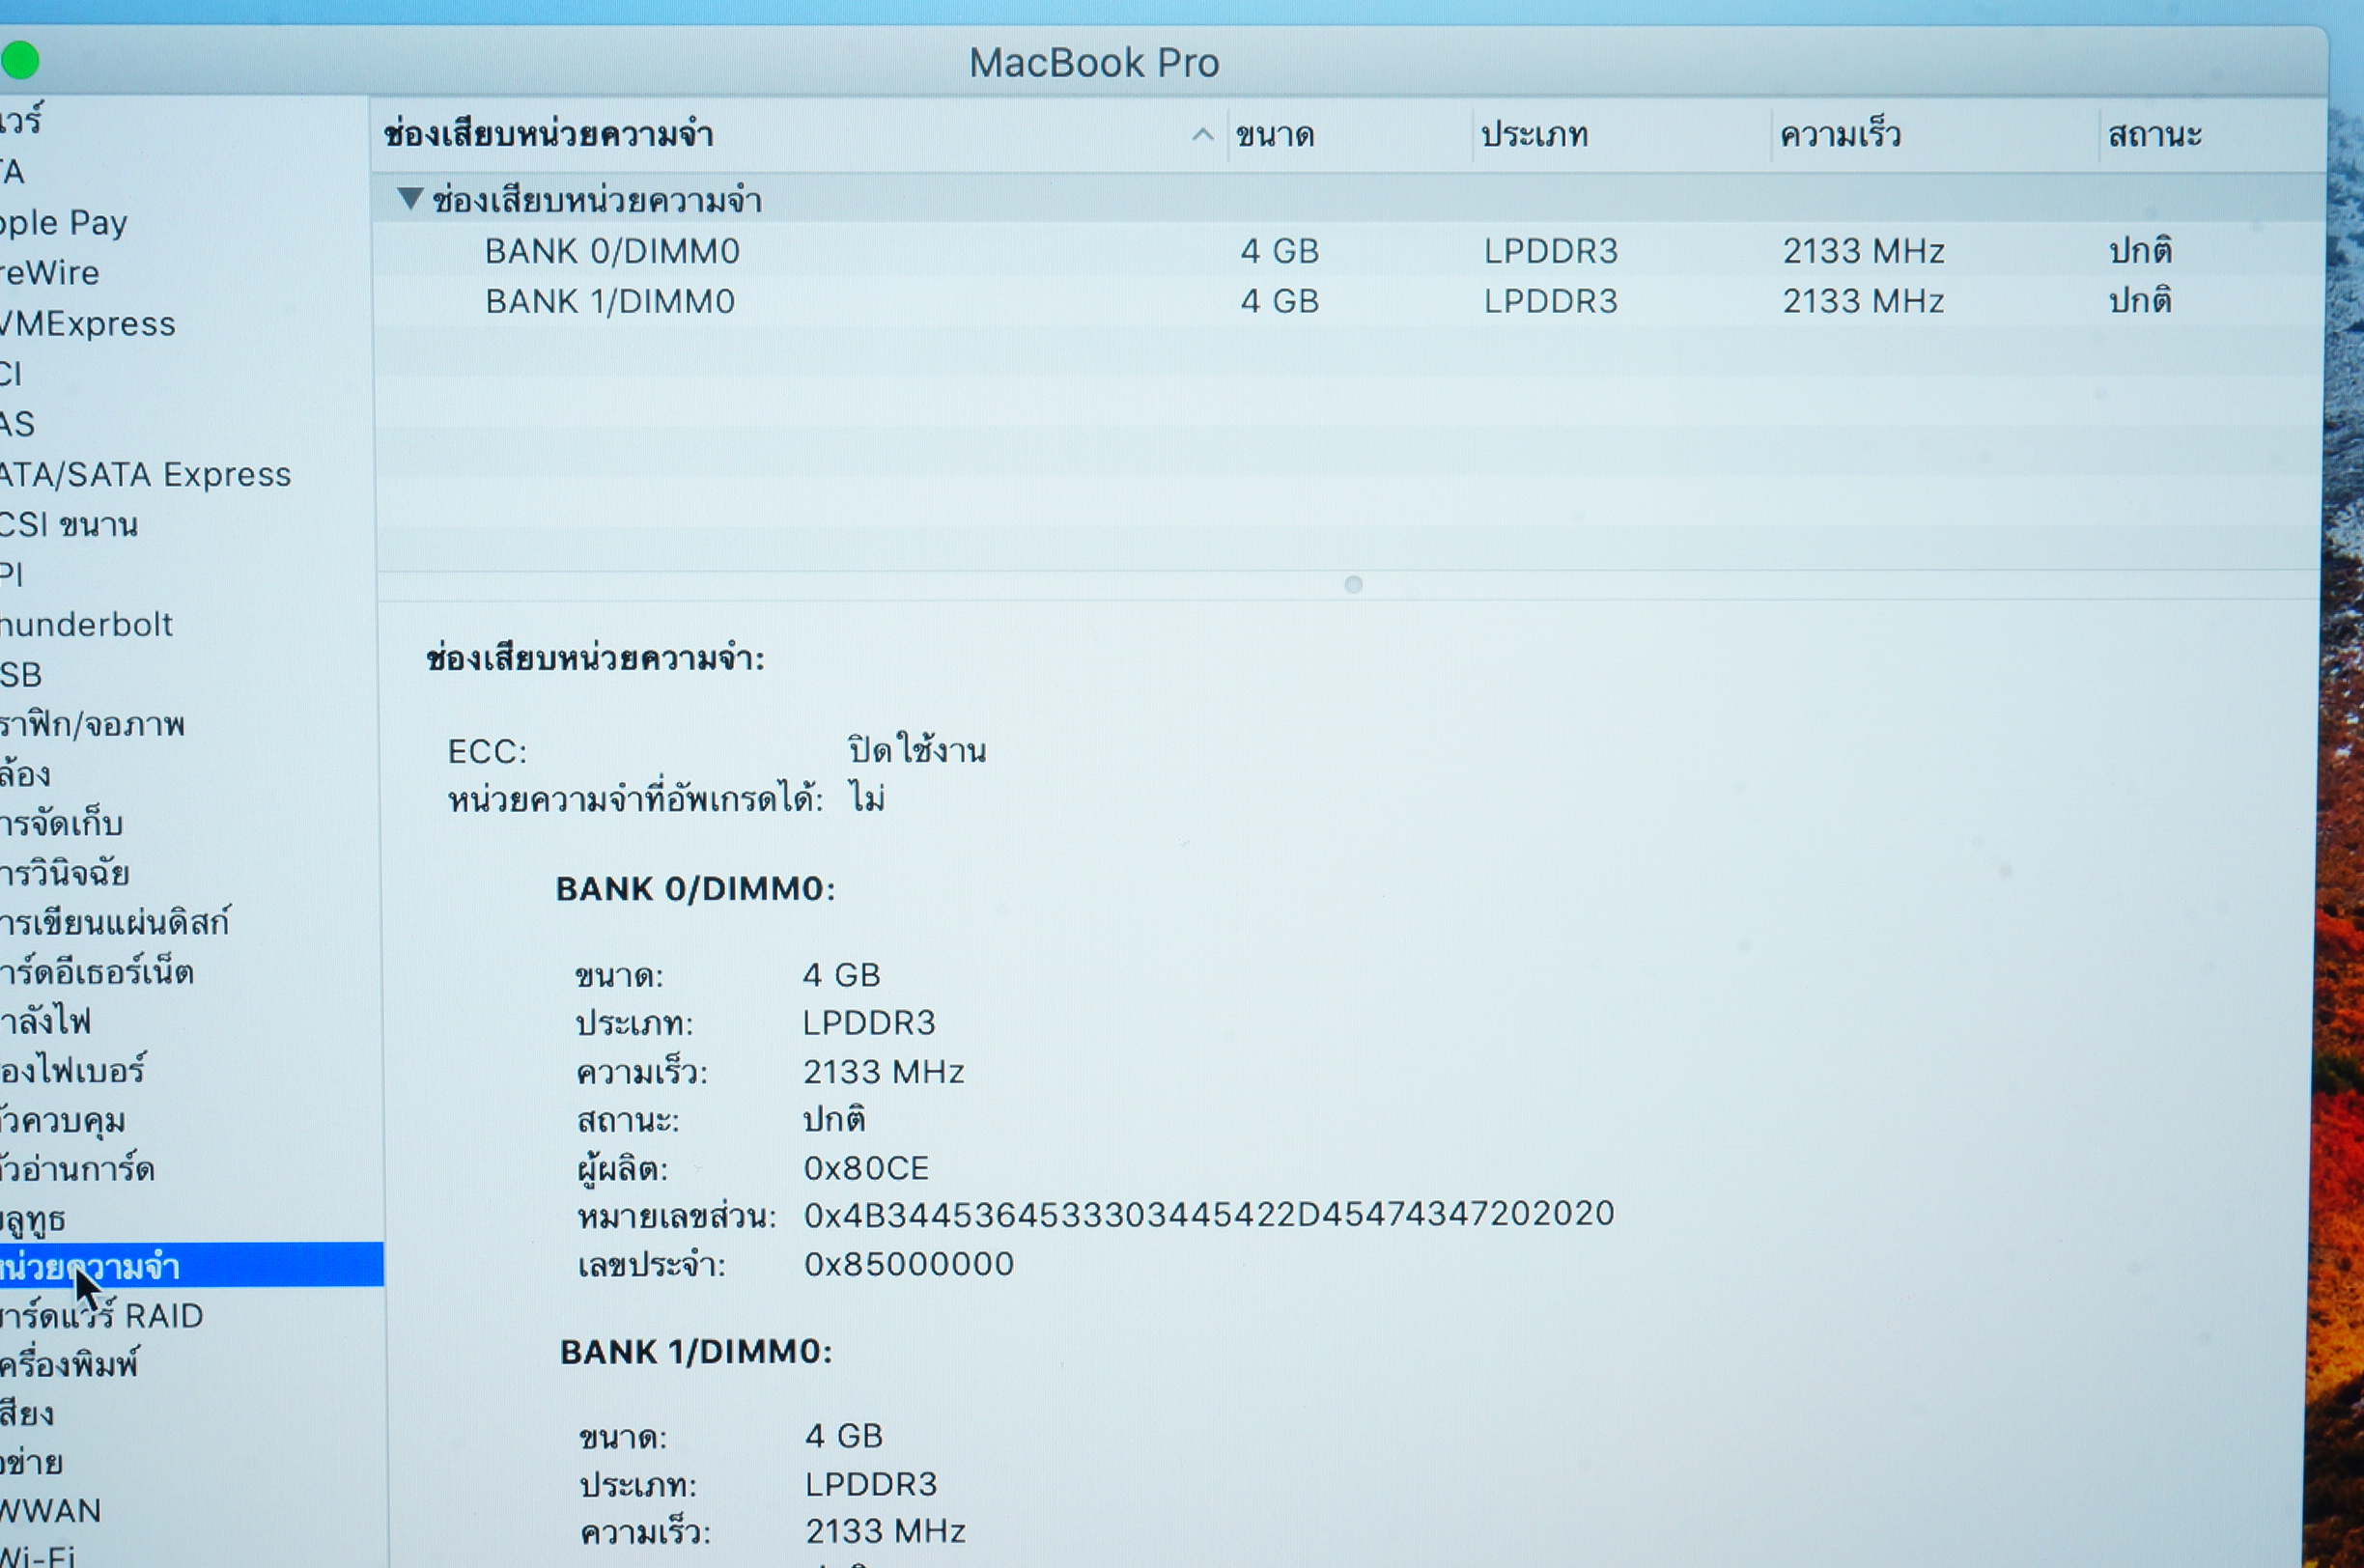
Task: Click the green zoom window button
Action: pyautogui.click(x=19, y=61)
